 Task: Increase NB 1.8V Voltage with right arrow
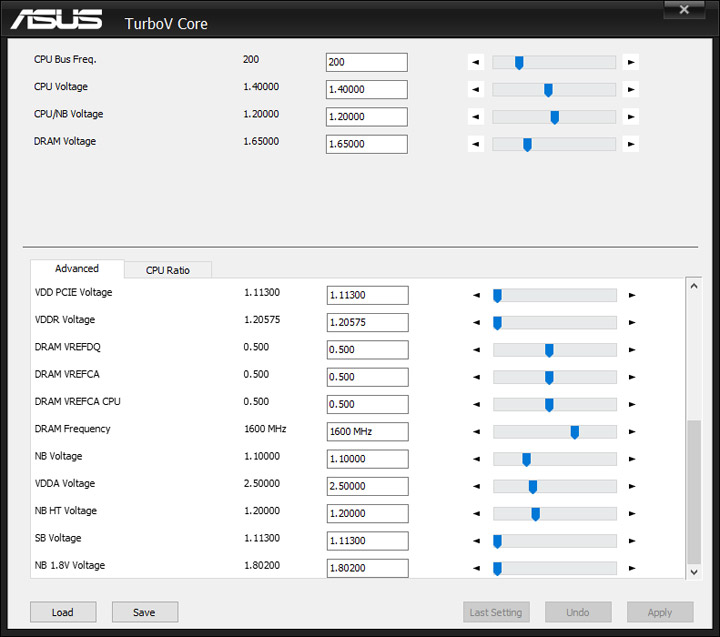tap(632, 568)
